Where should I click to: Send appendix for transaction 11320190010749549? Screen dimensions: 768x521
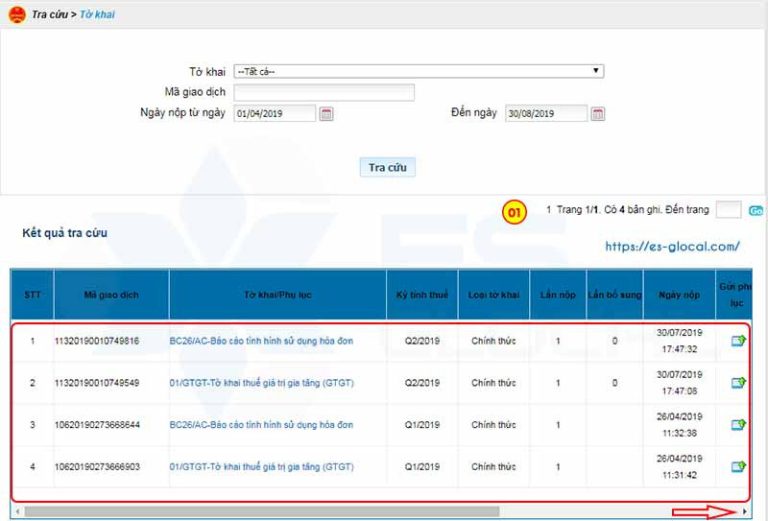(x=738, y=382)
